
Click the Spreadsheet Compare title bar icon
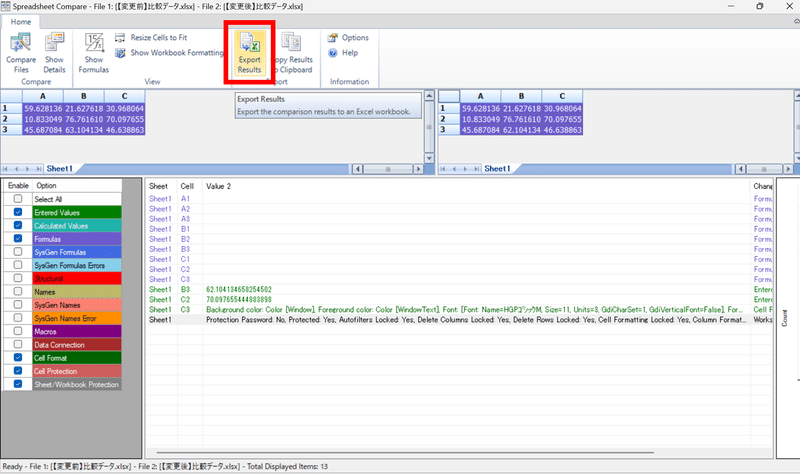pos(6,6)
